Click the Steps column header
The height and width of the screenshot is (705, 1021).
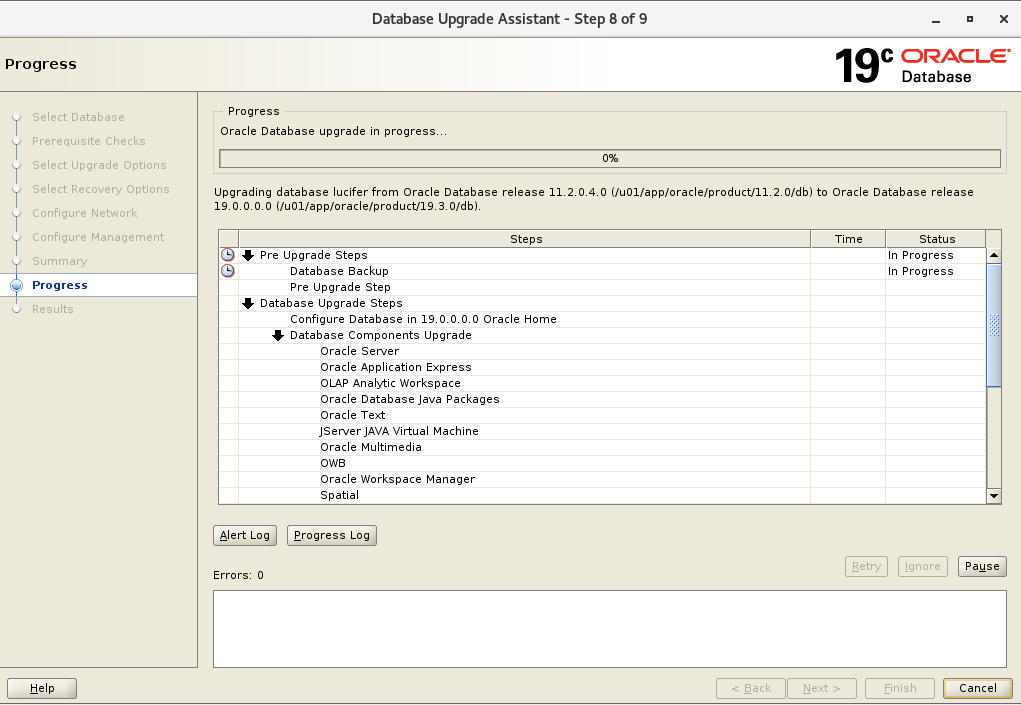(x=525, y=239)
